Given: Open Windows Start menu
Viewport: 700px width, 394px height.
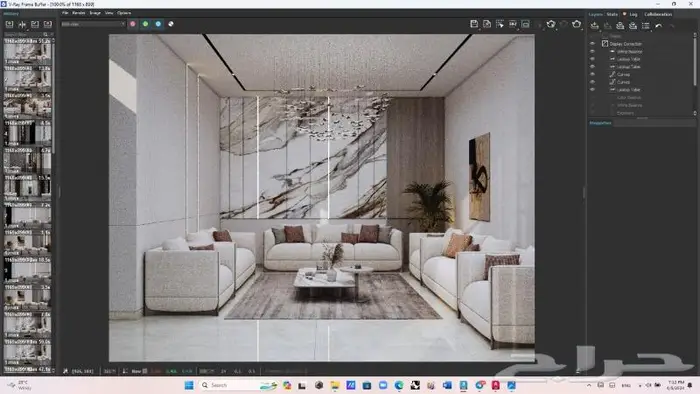Looking at the screenshot, I should pos(189,385).
